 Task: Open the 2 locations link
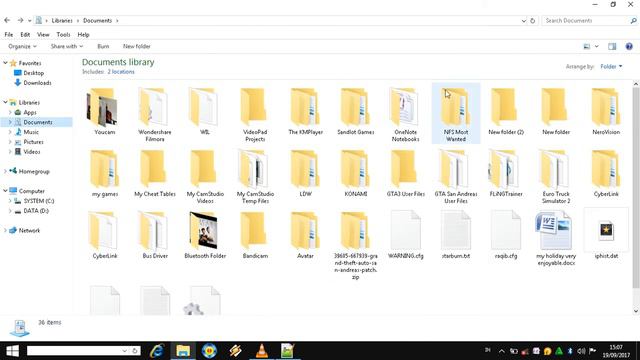pyautogui.click(x=121, y=72)
